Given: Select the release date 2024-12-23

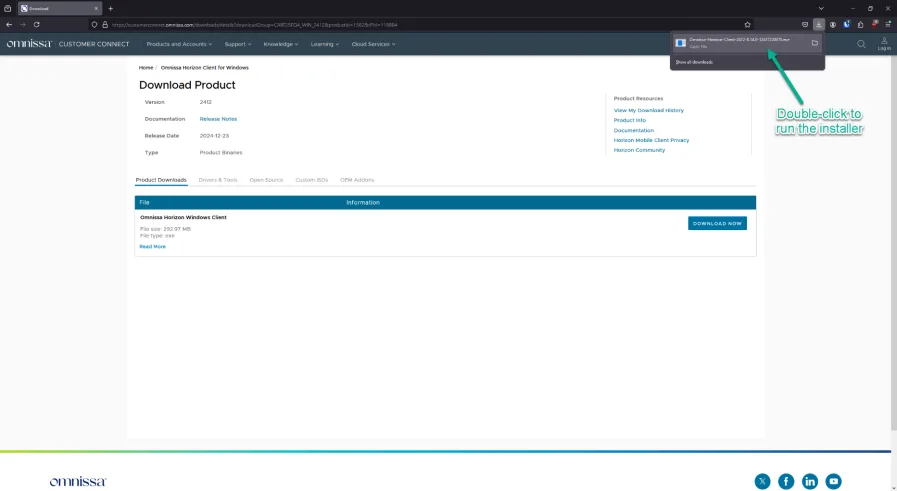Looking at the screenshot, I should [x=214, y=136].
